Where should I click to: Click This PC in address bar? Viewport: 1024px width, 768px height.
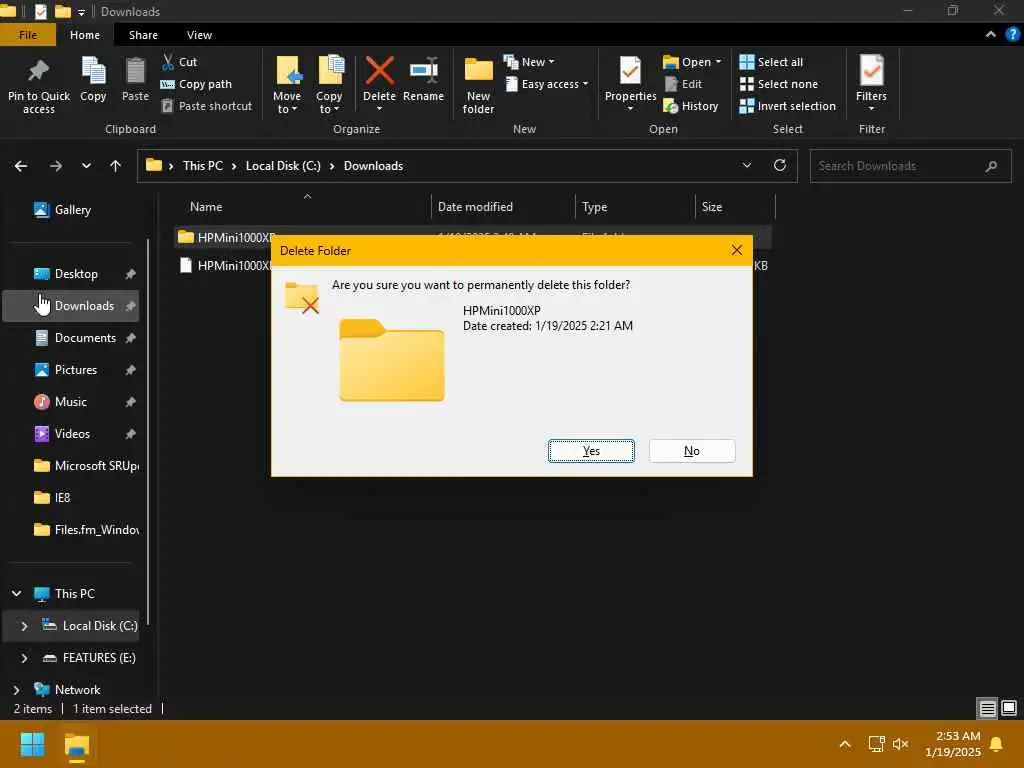[202, 166]
